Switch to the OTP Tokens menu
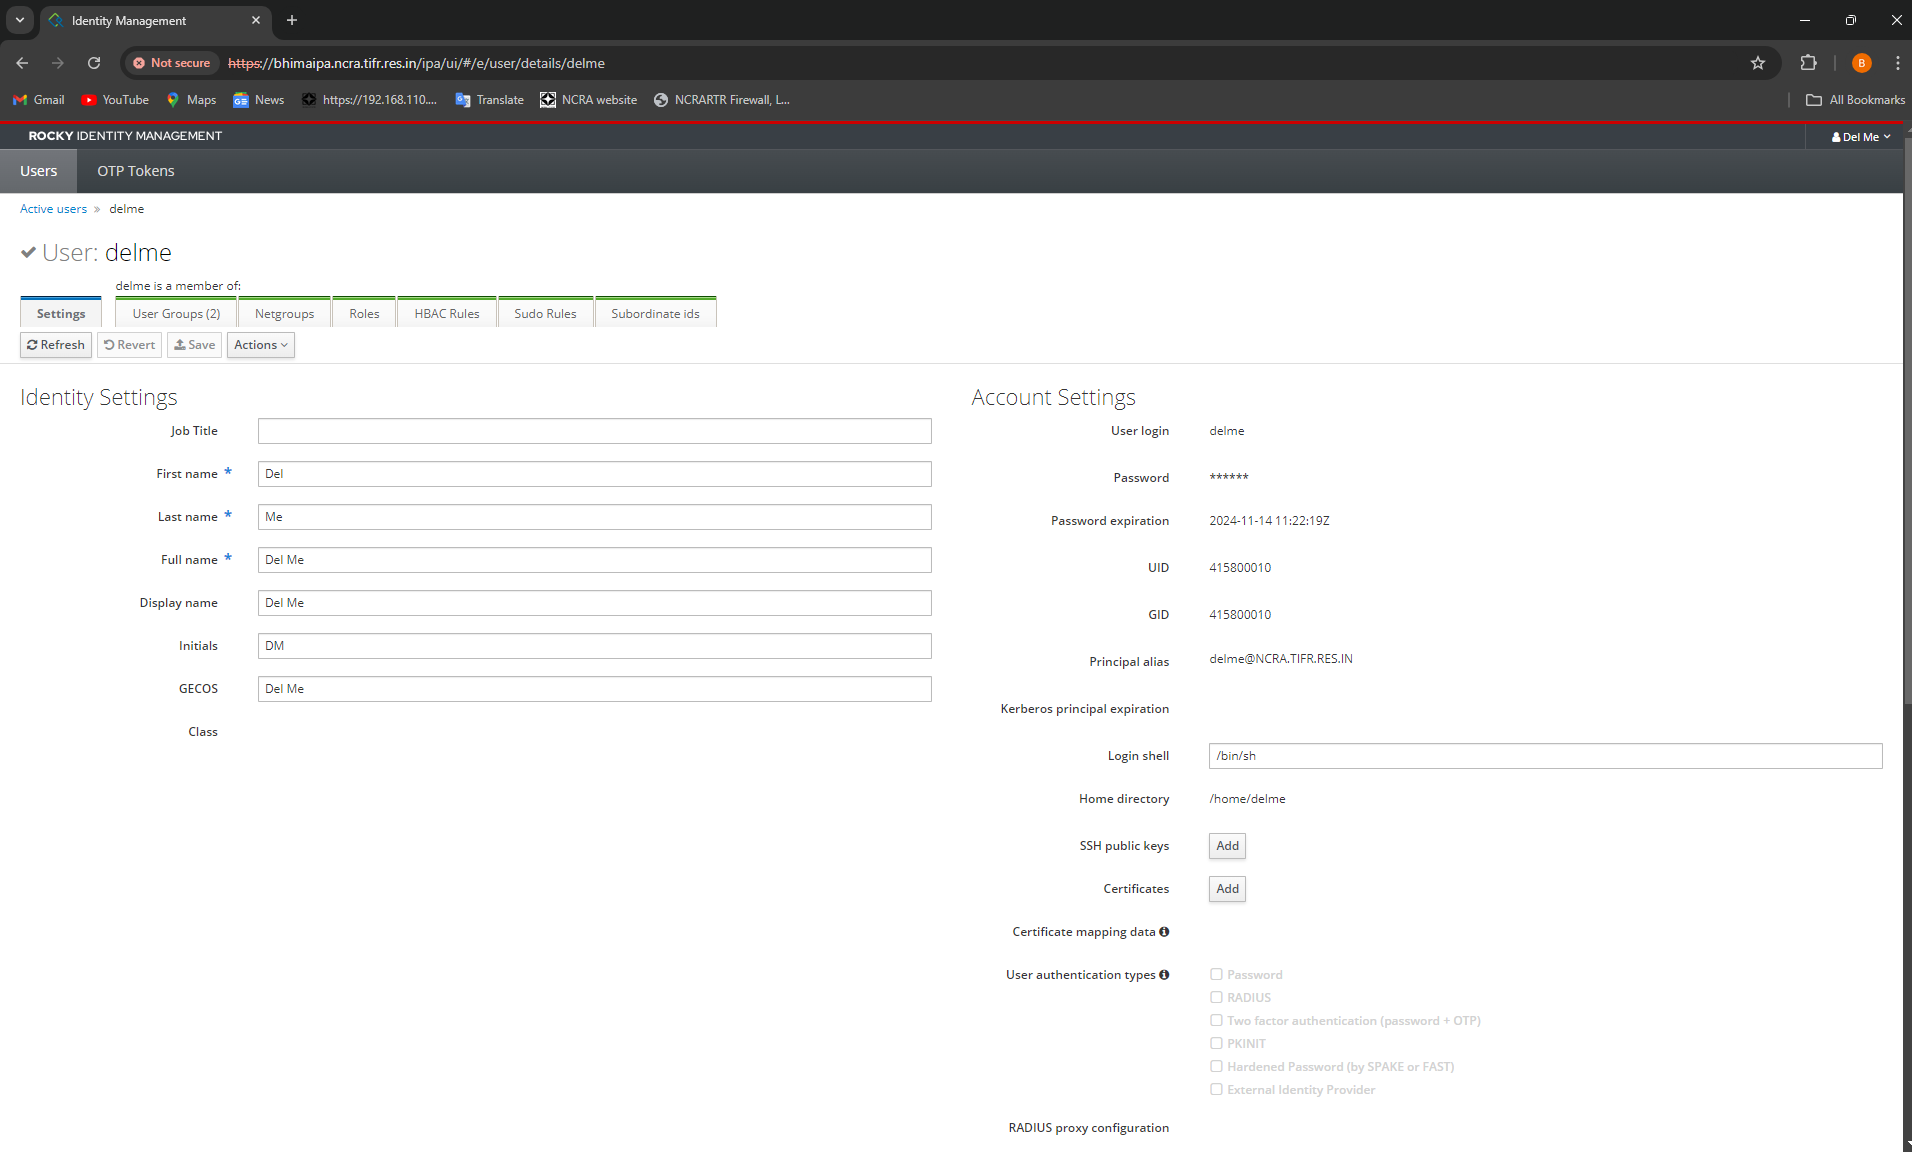The width and height of the screenshot is (1912, 1152). 136,171
